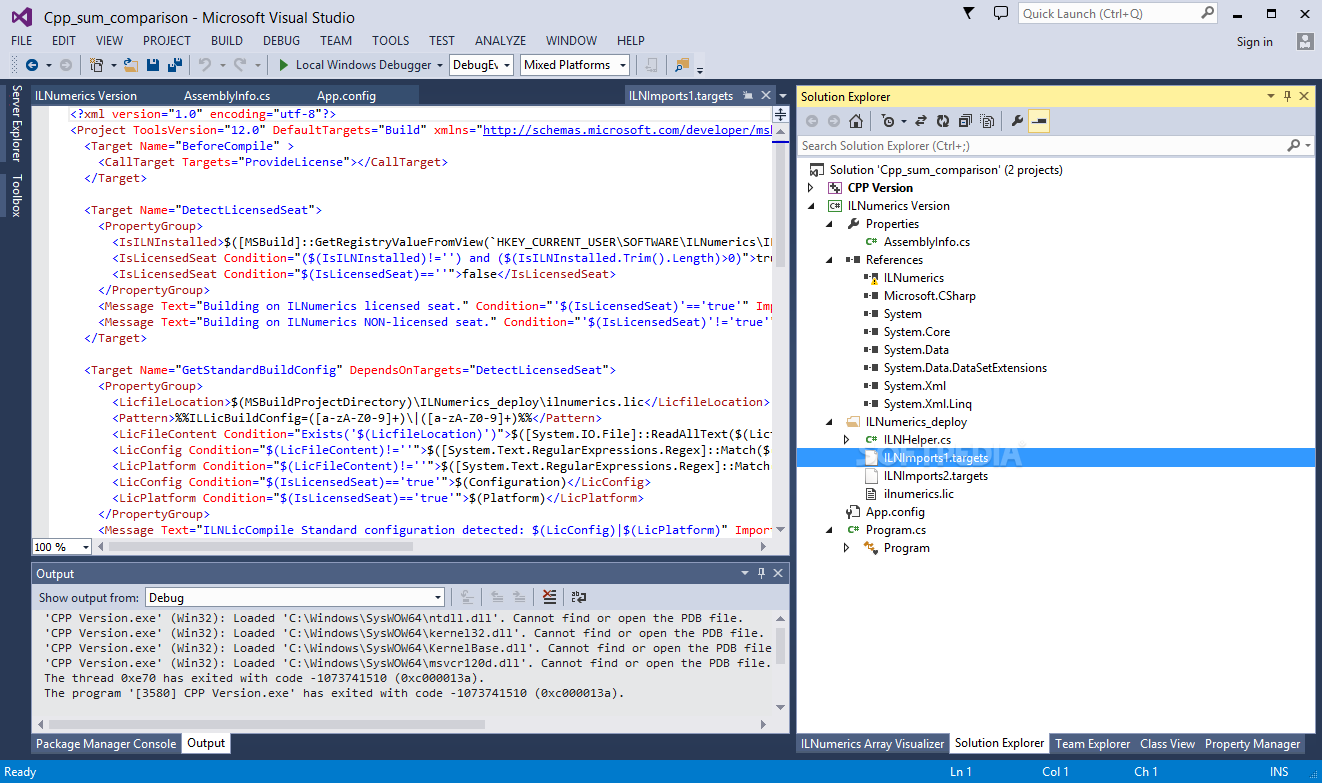Select ILNImports2.targets in Solution Explorer
The image size is (1322, 783).
[935, 476]
